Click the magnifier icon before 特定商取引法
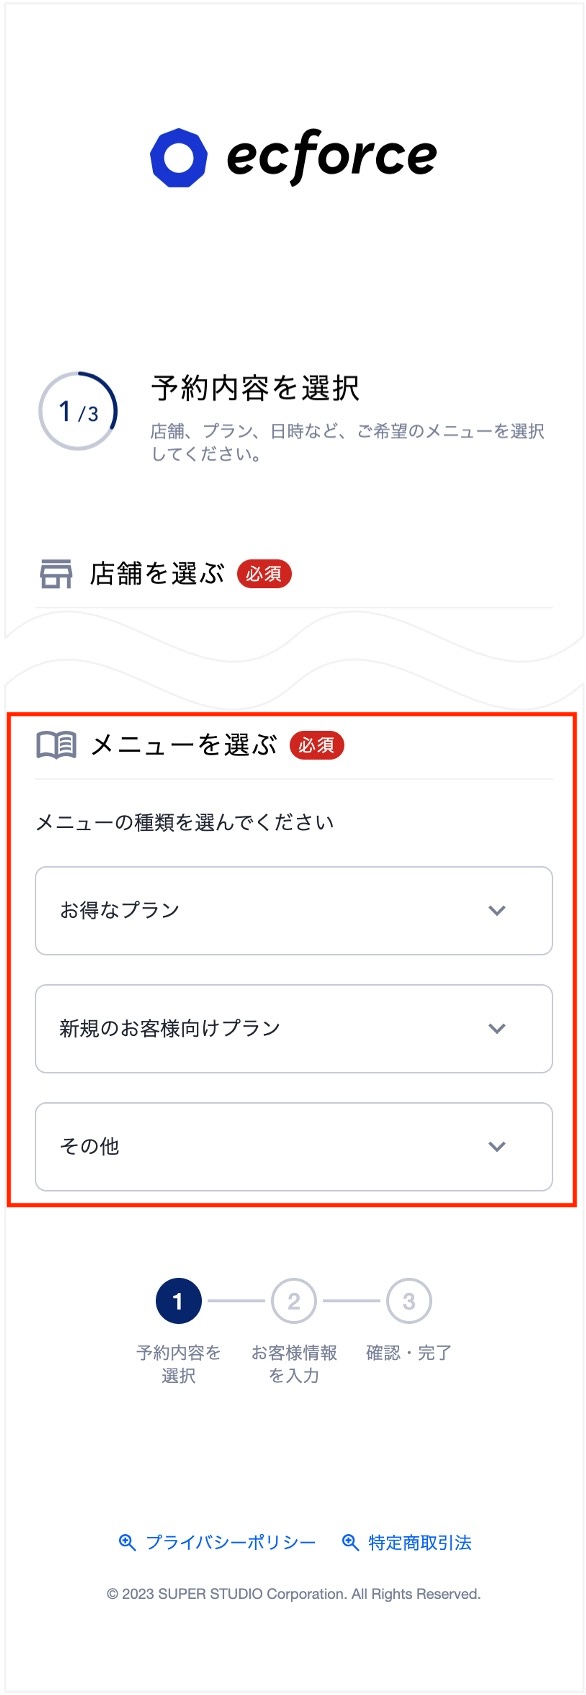Screen dimensions: 586x1695 point(350,1542)
